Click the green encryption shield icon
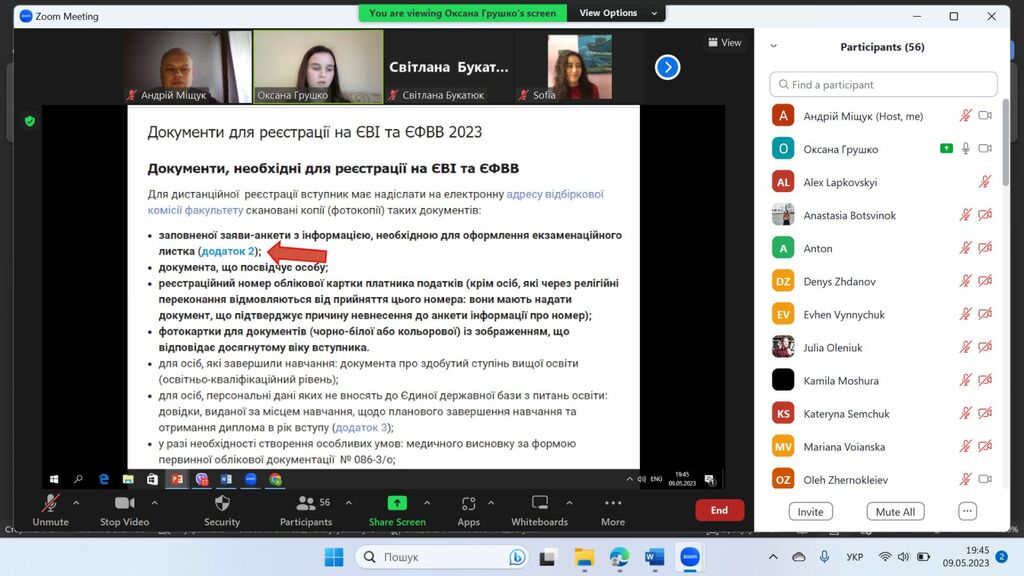 click(x=30, y=121)
